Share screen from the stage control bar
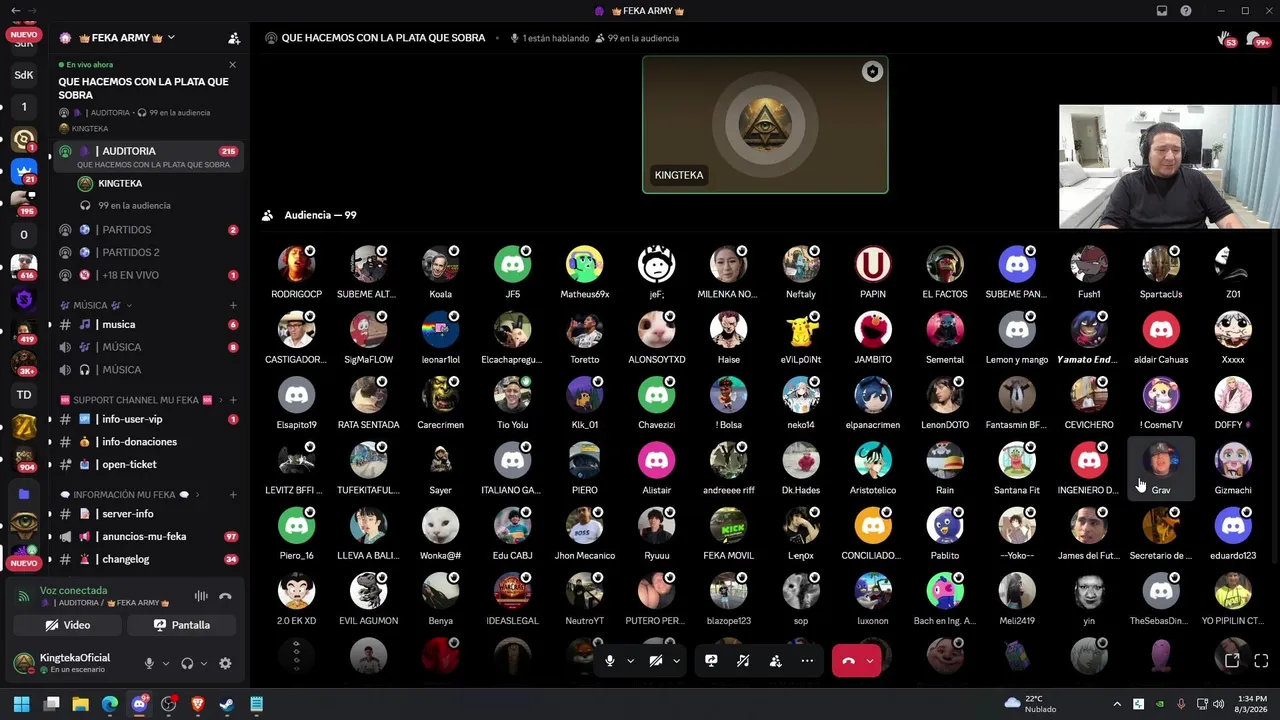This screenshot has width=1280, height=720. point(711,661)
